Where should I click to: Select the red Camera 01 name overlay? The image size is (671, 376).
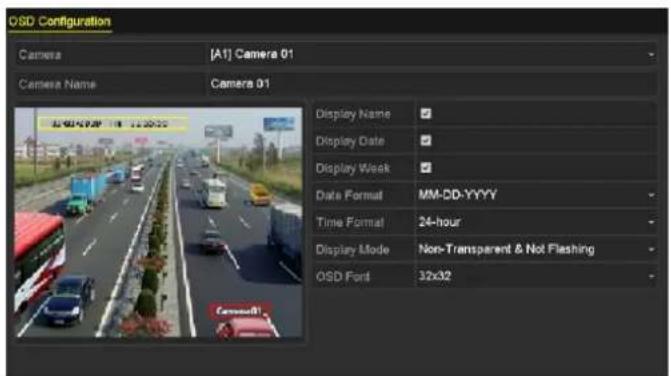tap(239, 311)
